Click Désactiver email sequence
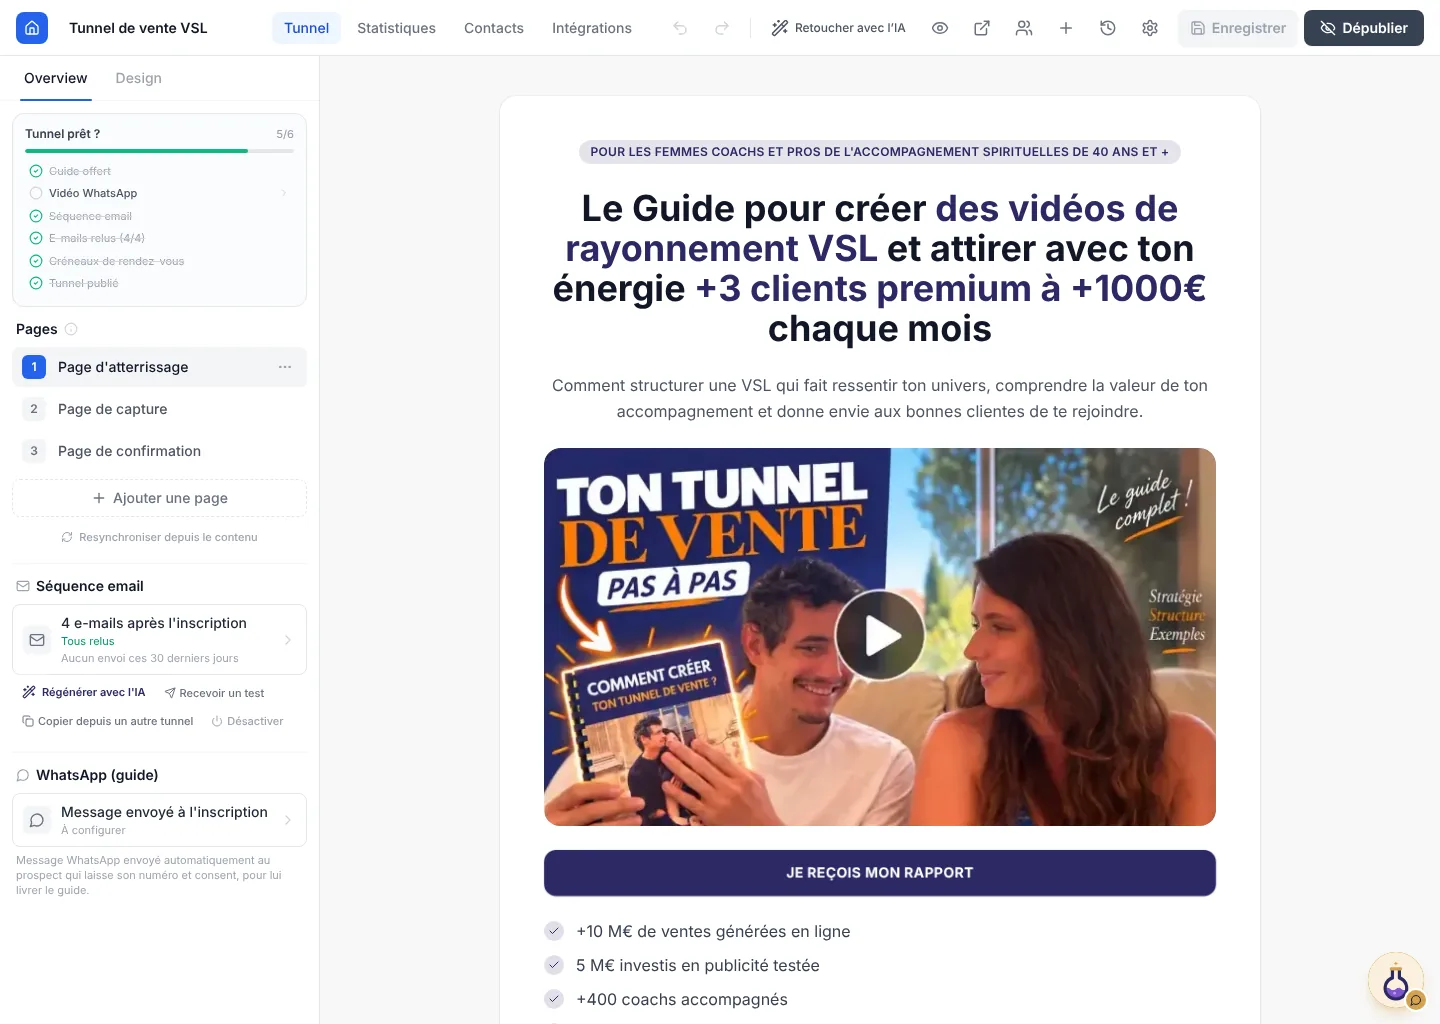 coord(247,721)
